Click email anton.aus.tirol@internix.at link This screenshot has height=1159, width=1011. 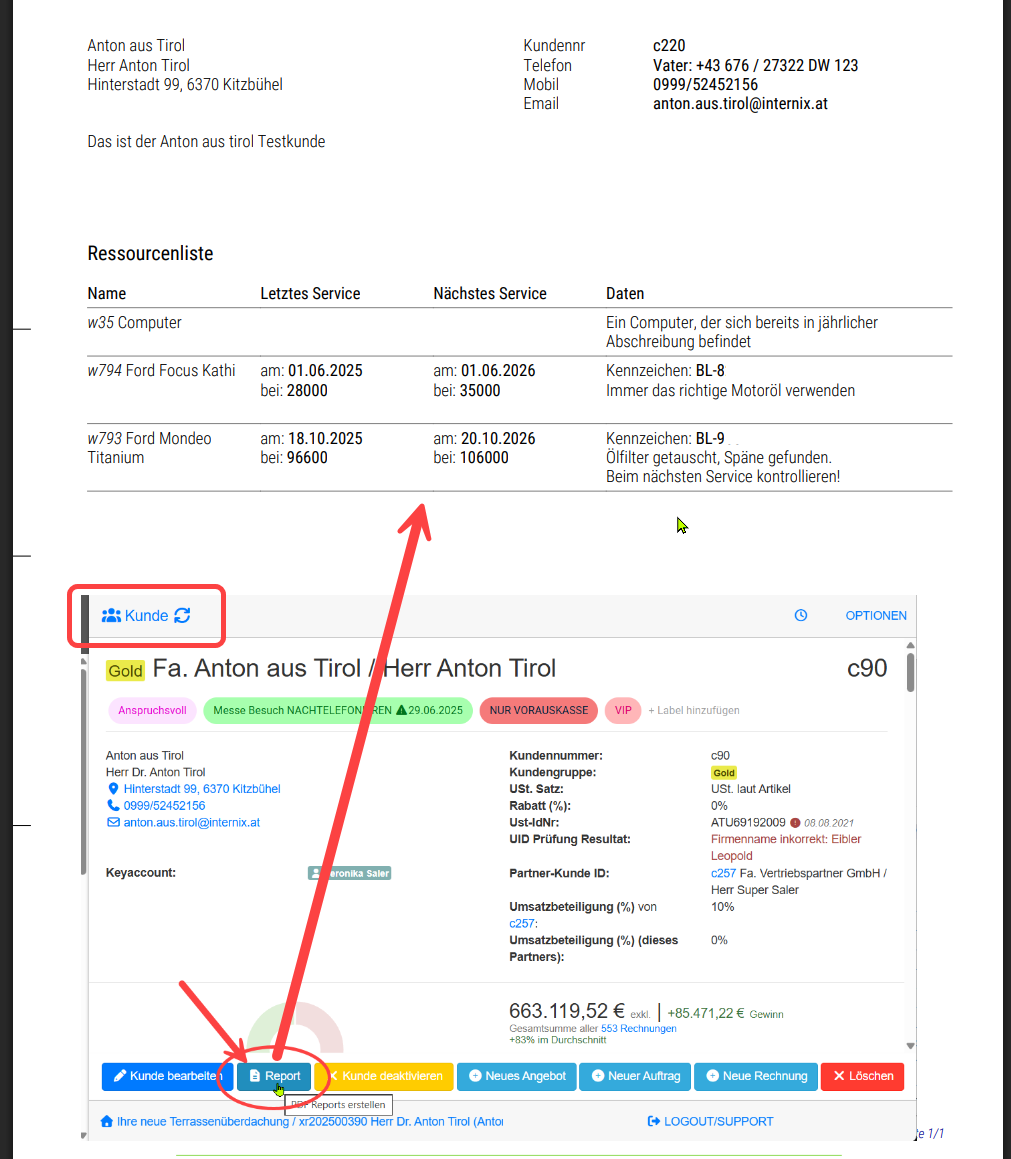pyautogui.click(x=191, y=823)
